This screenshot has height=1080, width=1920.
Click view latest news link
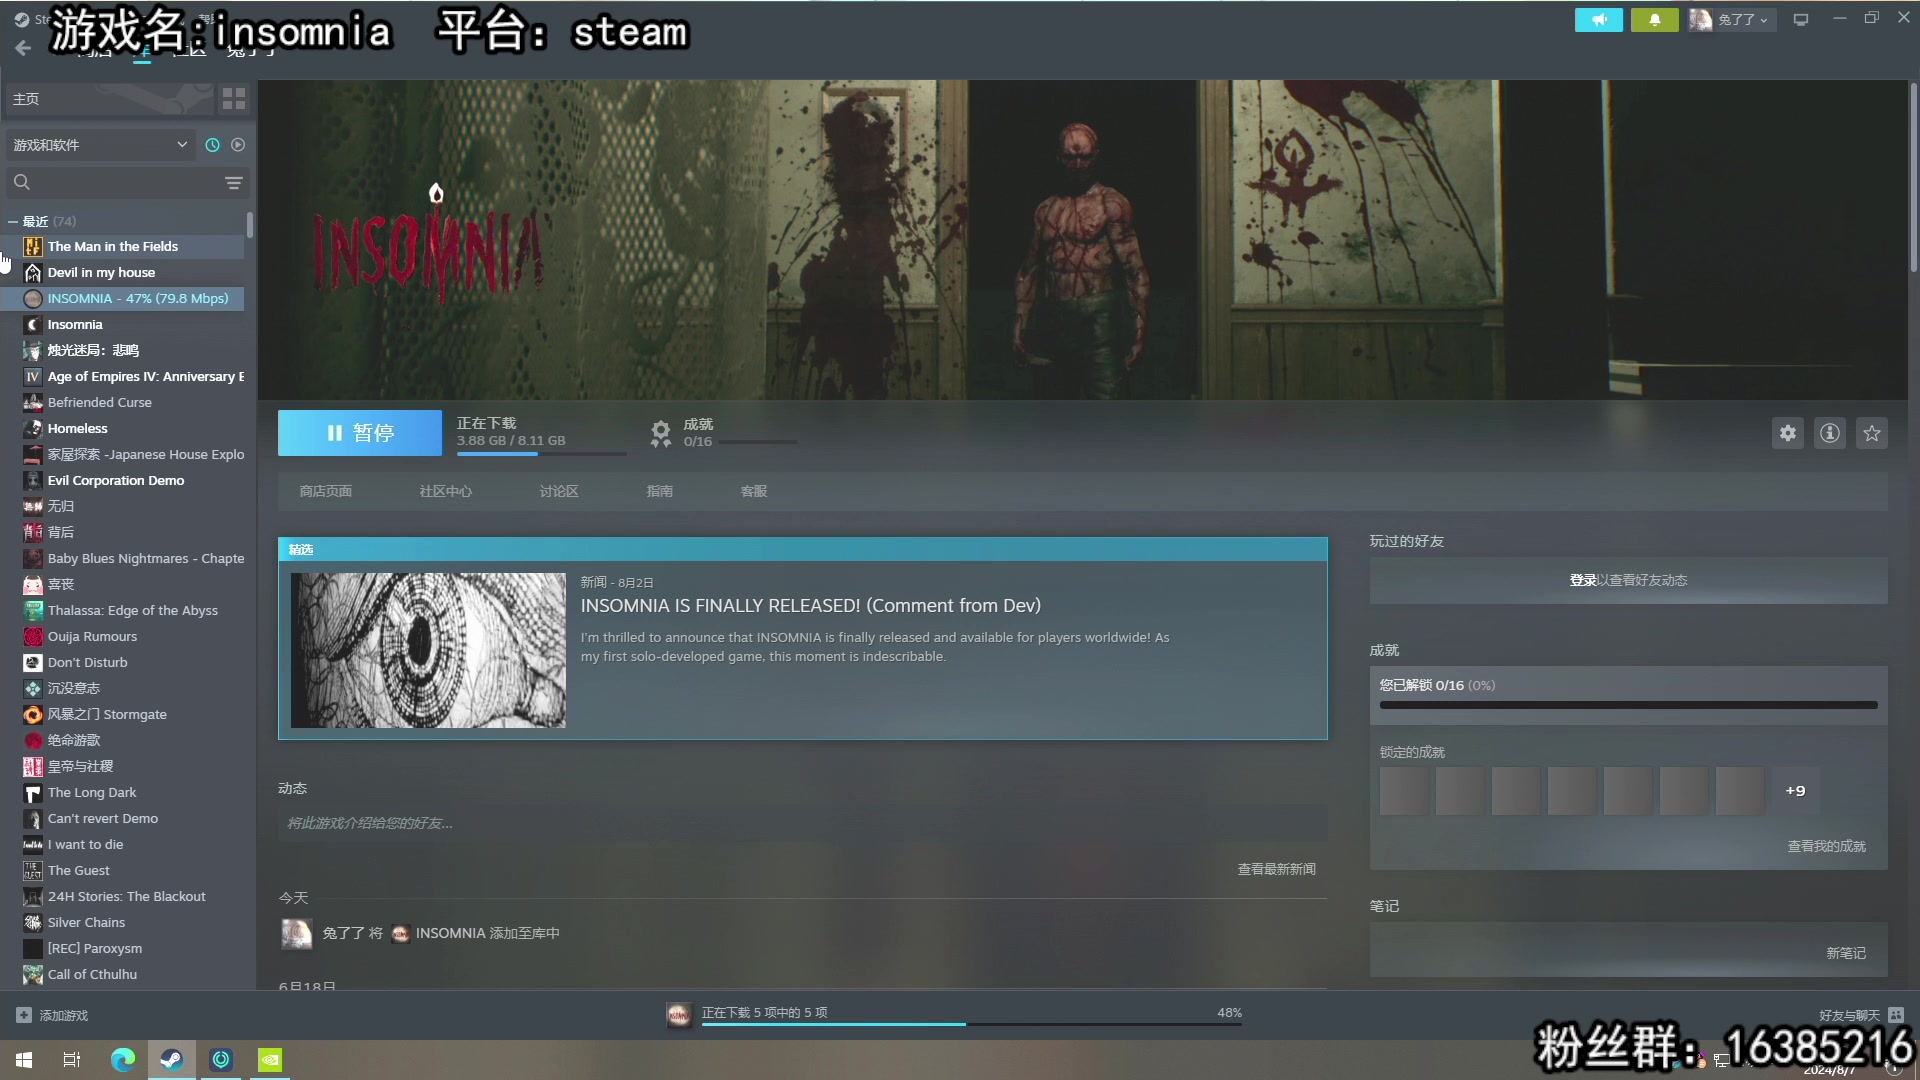pyautogui.click(x=1276, y=869)
